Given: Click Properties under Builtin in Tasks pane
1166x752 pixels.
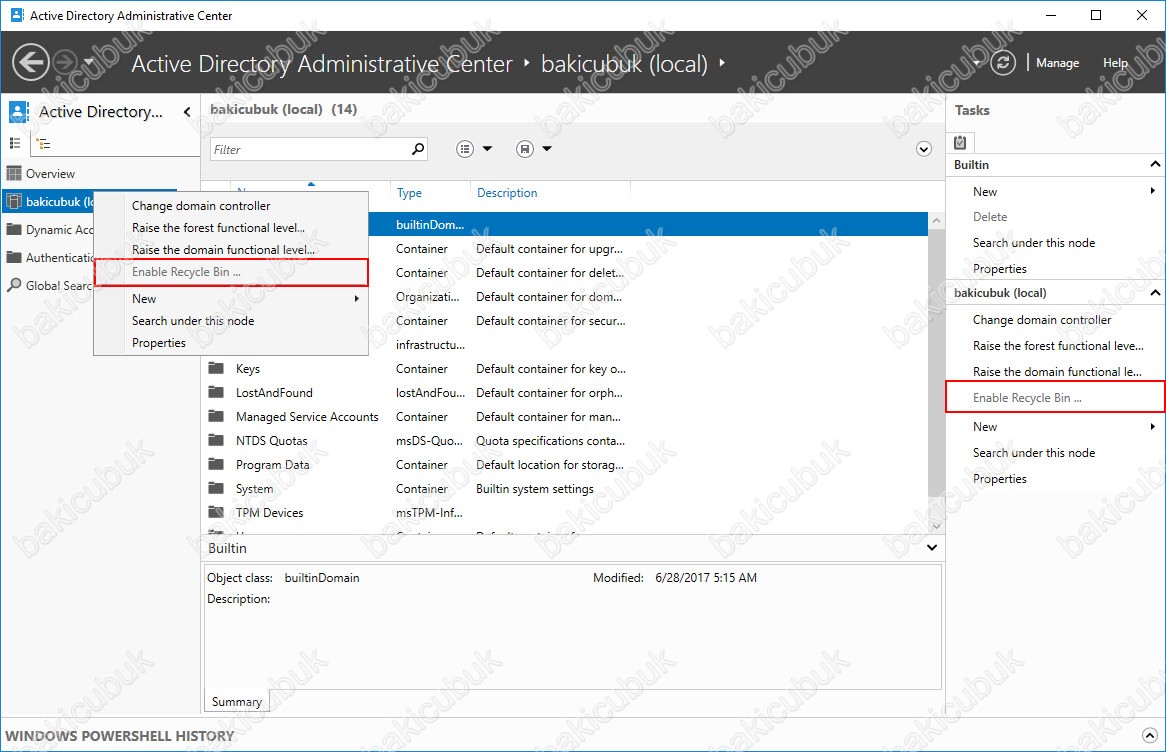Looking at the screenshot, I should tap(999, 269).
